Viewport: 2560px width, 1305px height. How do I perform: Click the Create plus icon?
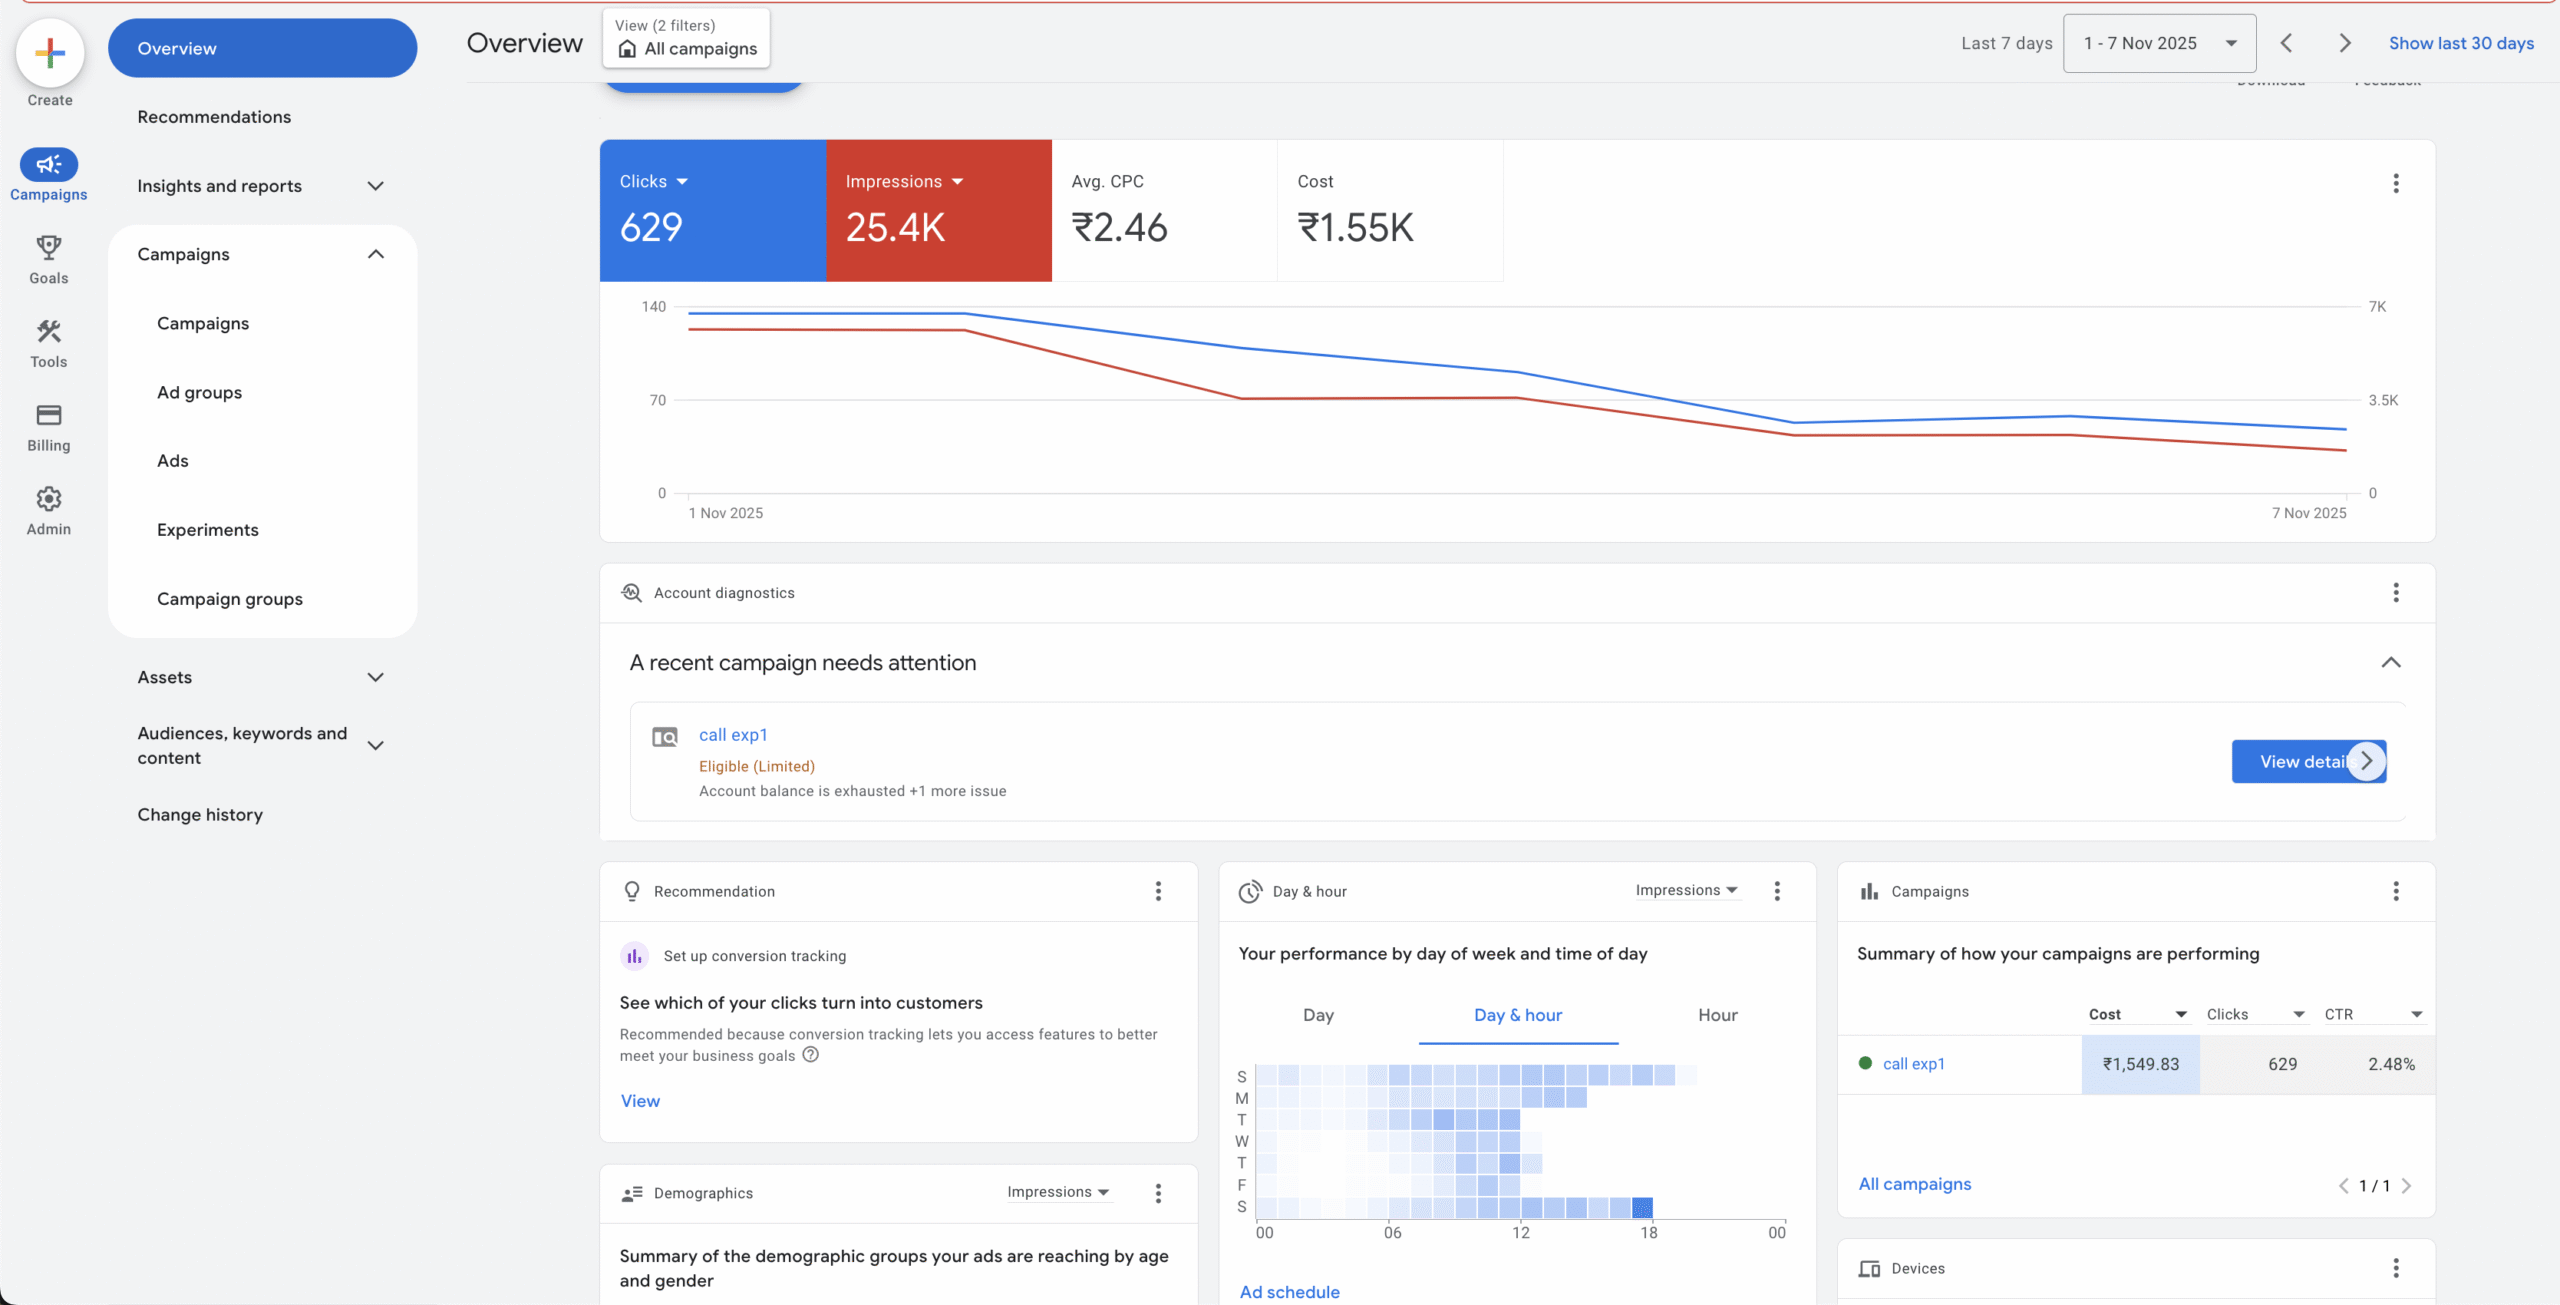[49, 53]
